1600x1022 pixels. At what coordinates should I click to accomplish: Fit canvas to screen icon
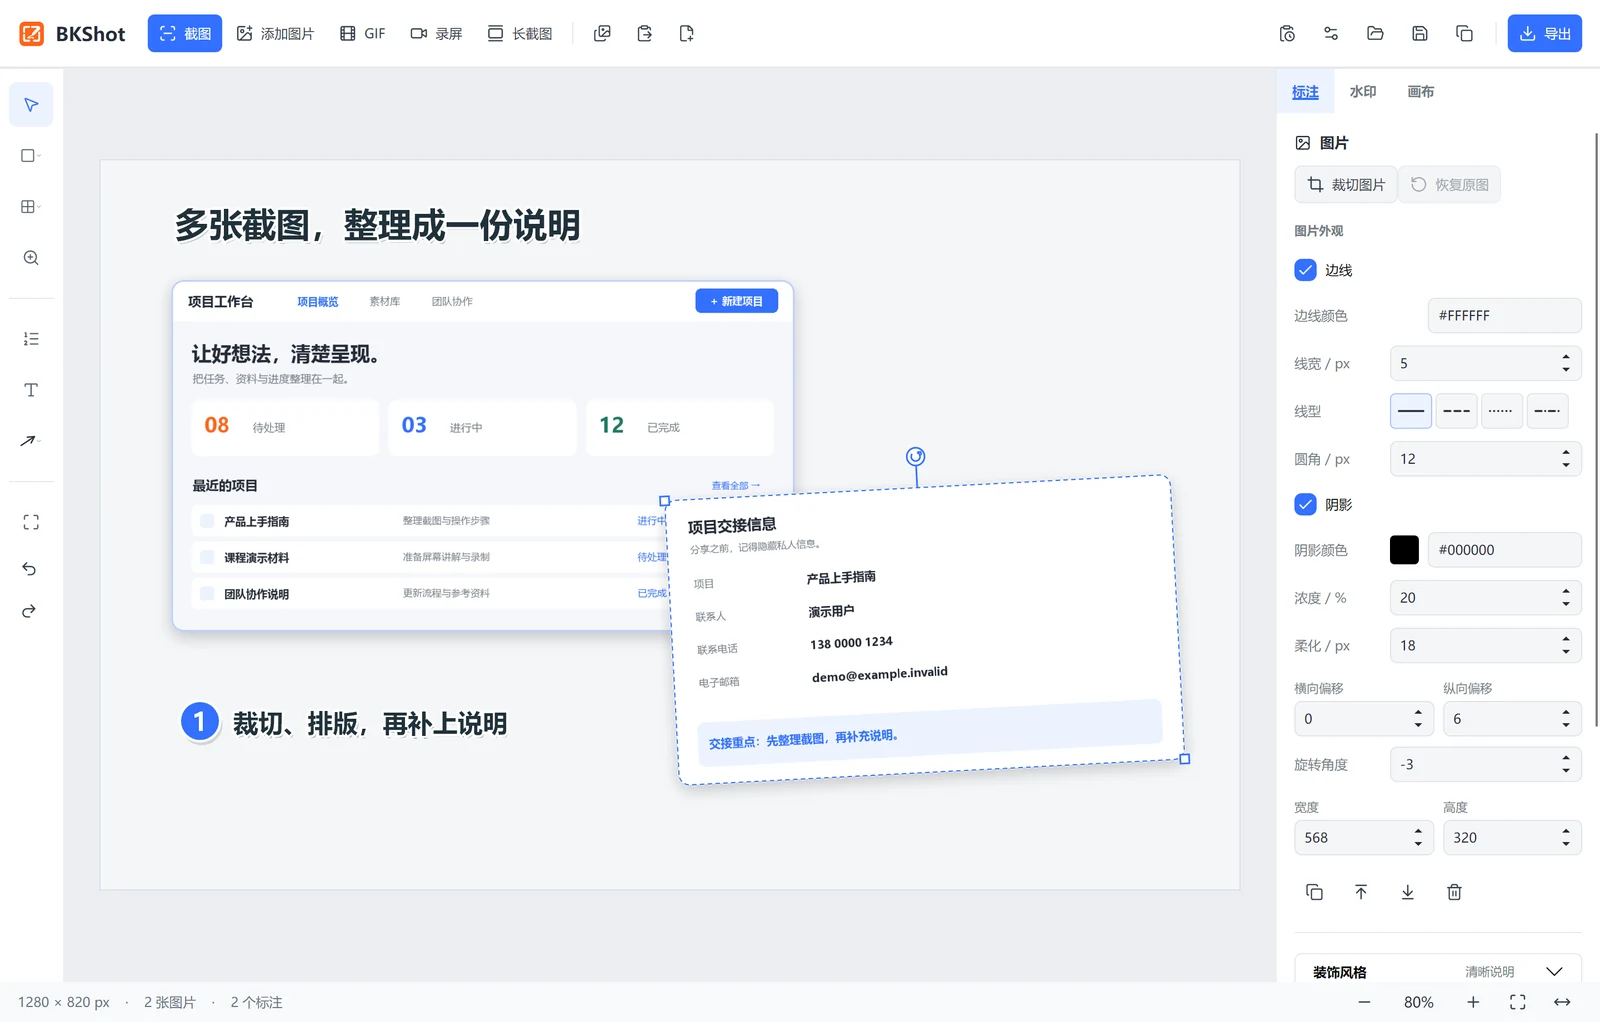point(1518,1002)
